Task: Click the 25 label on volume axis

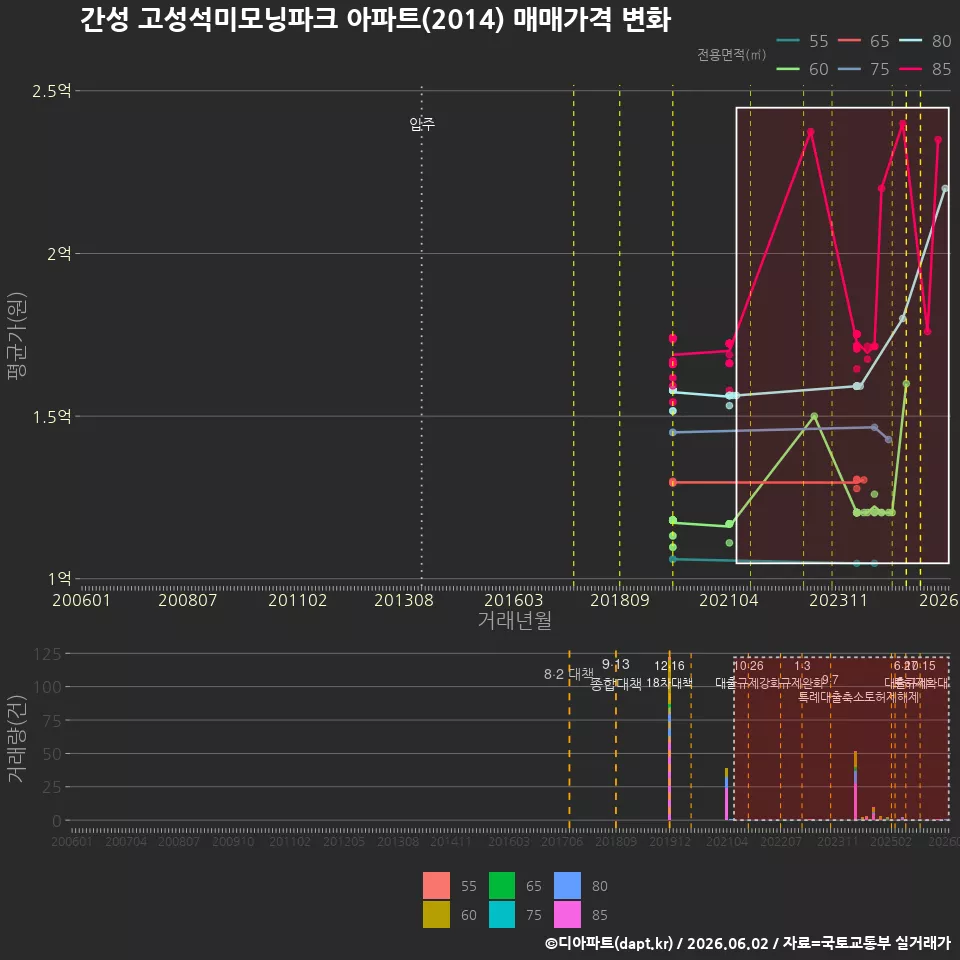Action: (52, 787)
